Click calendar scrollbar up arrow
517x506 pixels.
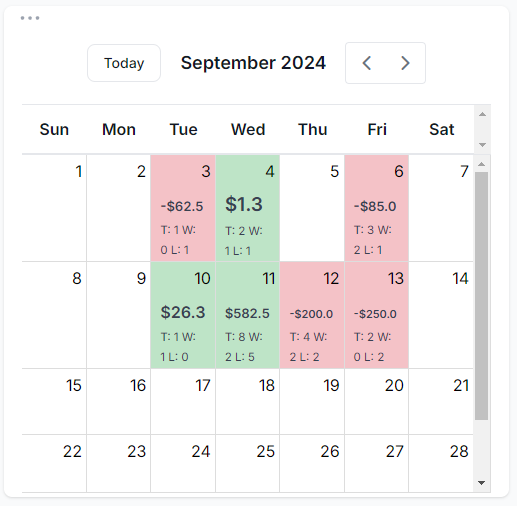(481, 164)
